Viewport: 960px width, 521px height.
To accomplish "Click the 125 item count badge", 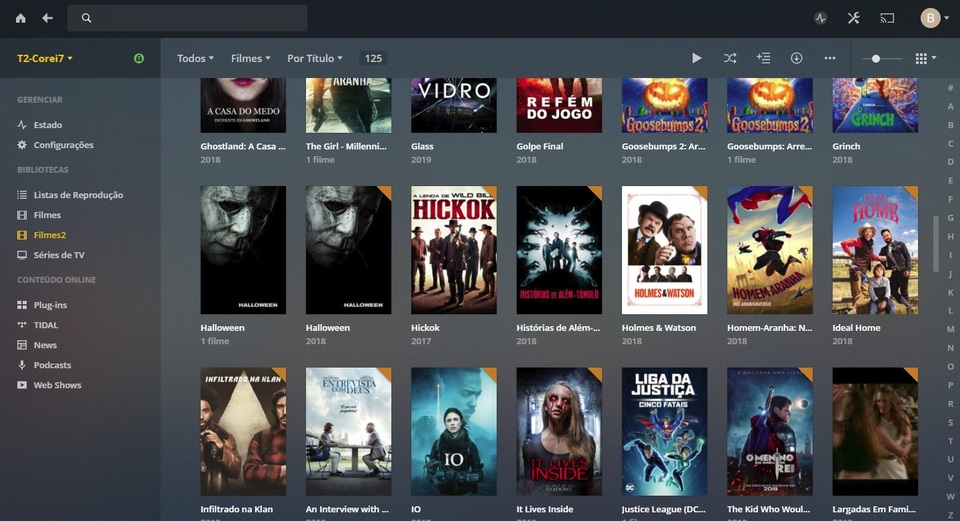I will pos(373,58).
